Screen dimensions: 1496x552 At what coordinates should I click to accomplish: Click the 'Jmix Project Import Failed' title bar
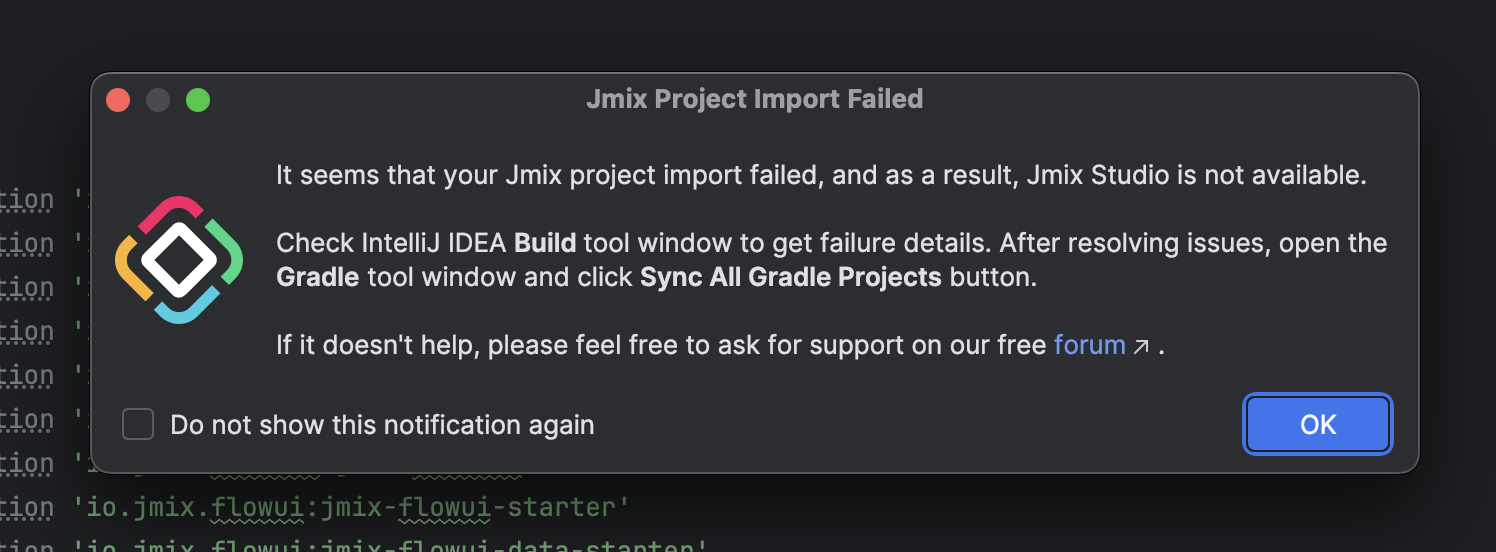click(x=754, y=99)
